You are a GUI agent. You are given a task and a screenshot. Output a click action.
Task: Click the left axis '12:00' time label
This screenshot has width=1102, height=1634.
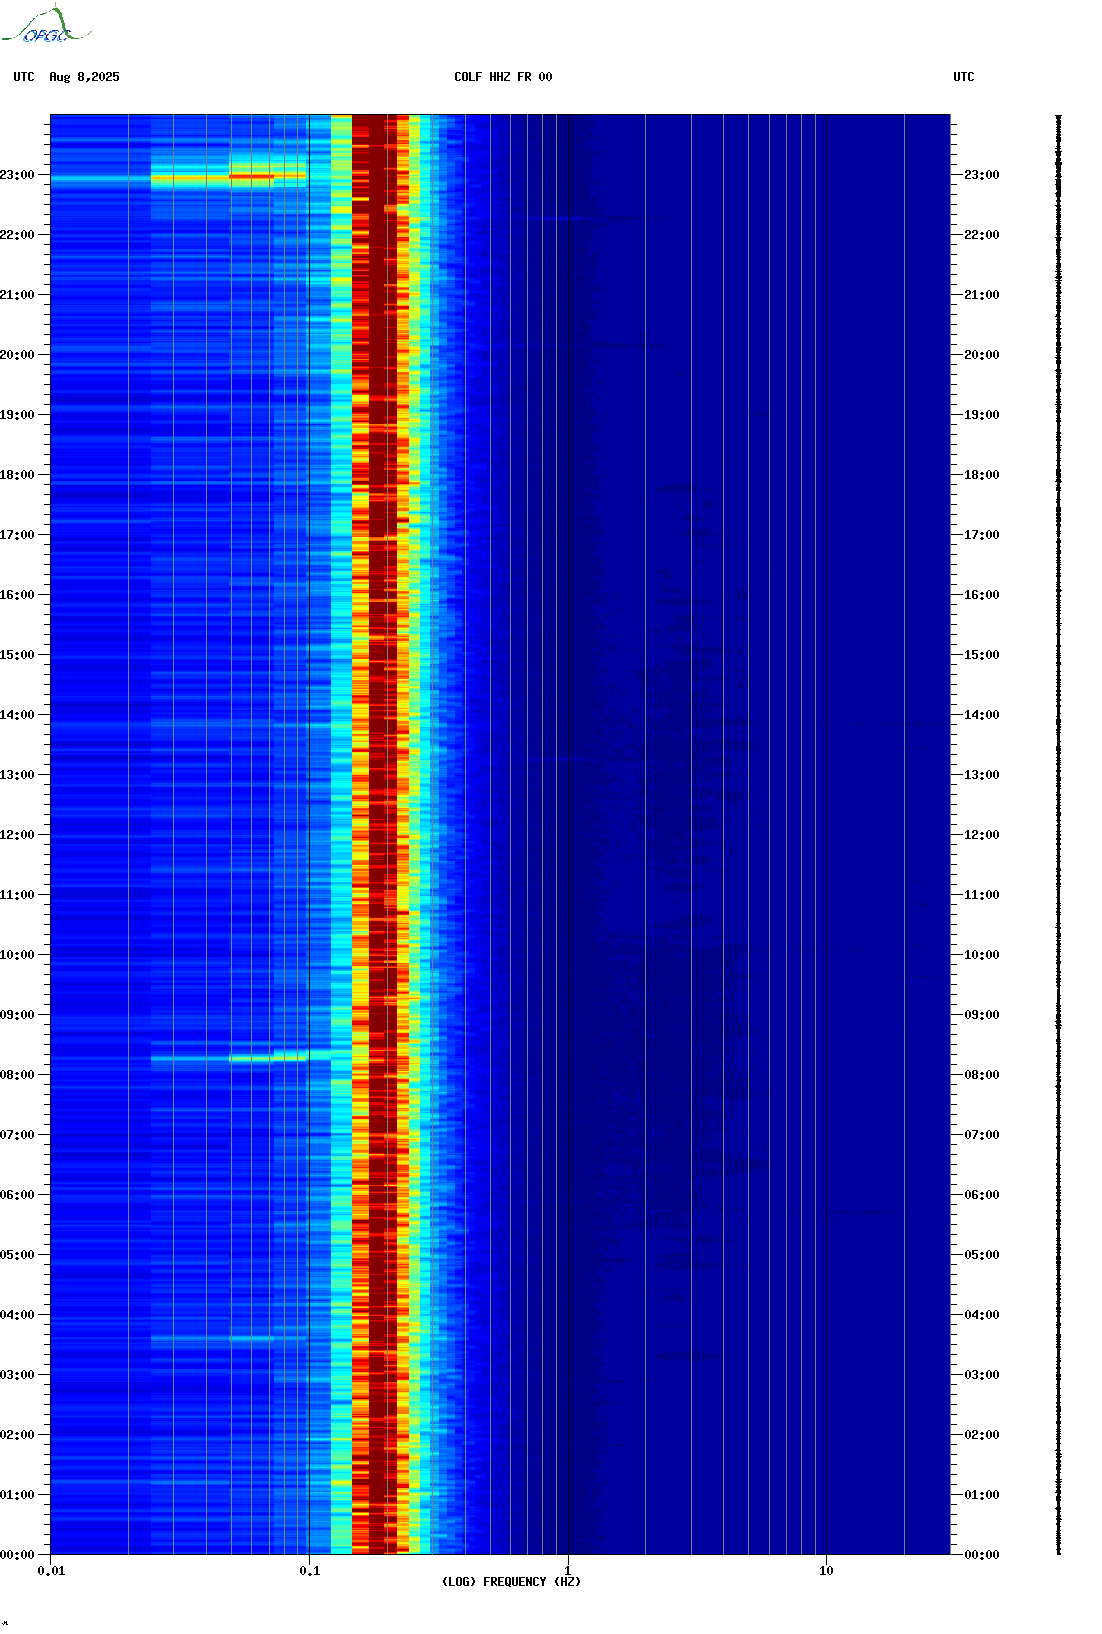(17, 835)
